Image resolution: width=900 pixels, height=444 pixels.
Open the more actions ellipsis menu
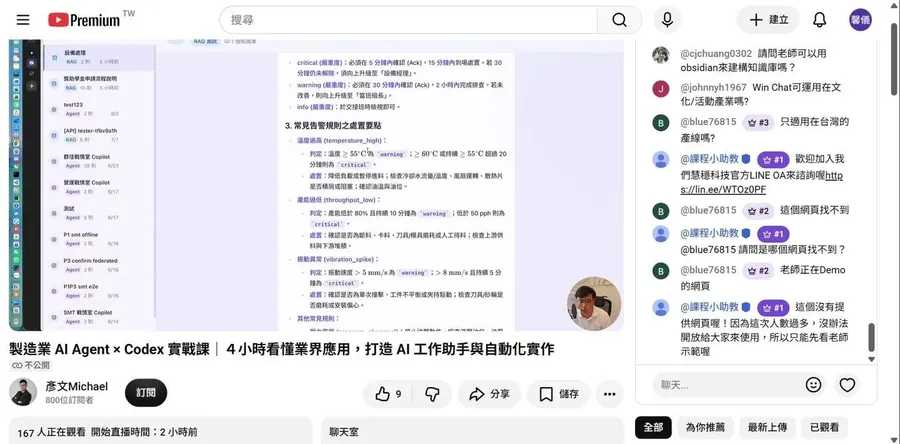coord(610,394)
